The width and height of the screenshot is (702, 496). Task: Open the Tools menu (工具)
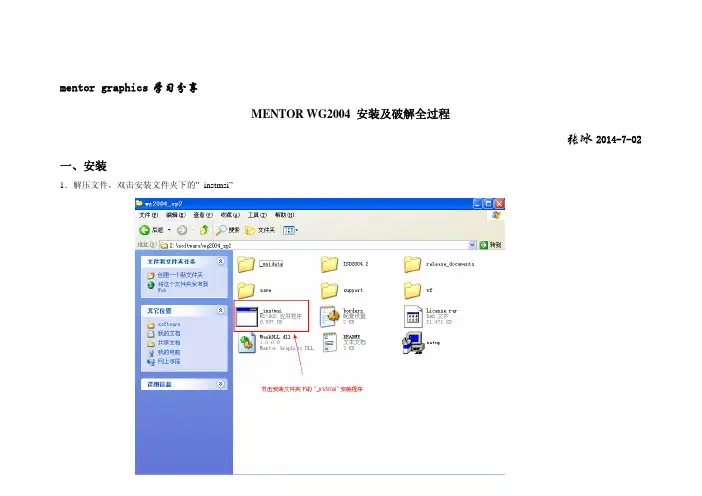[x=253, y=214]
